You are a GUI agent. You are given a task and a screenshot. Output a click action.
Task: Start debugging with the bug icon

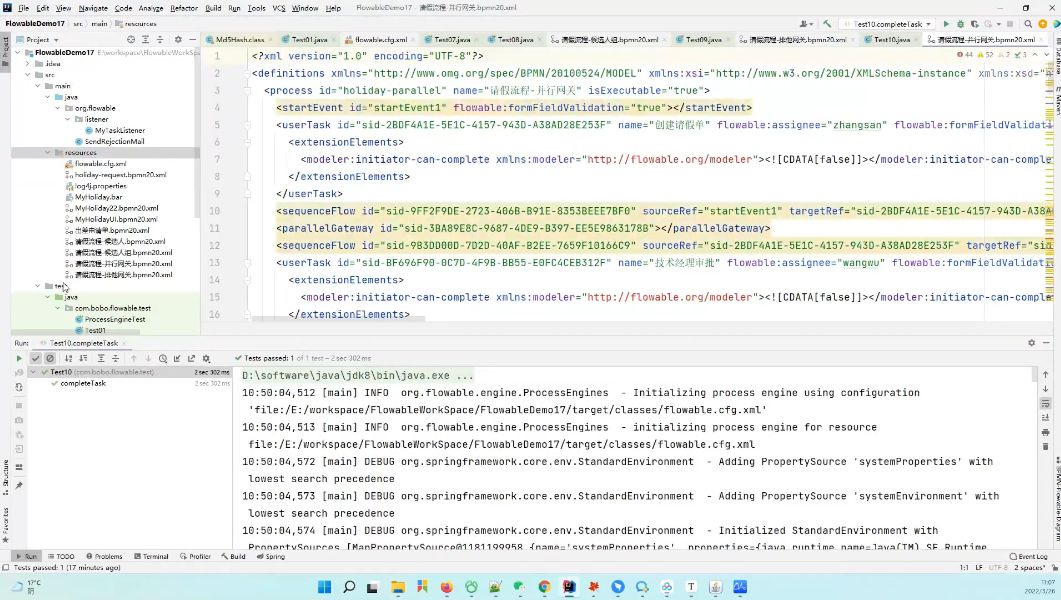960,24
